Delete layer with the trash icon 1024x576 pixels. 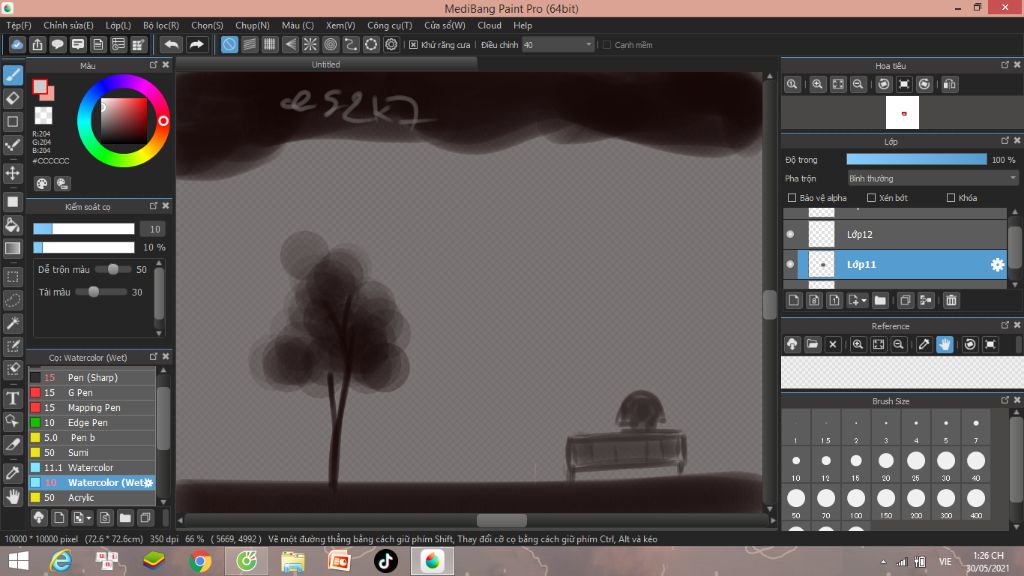951,300
